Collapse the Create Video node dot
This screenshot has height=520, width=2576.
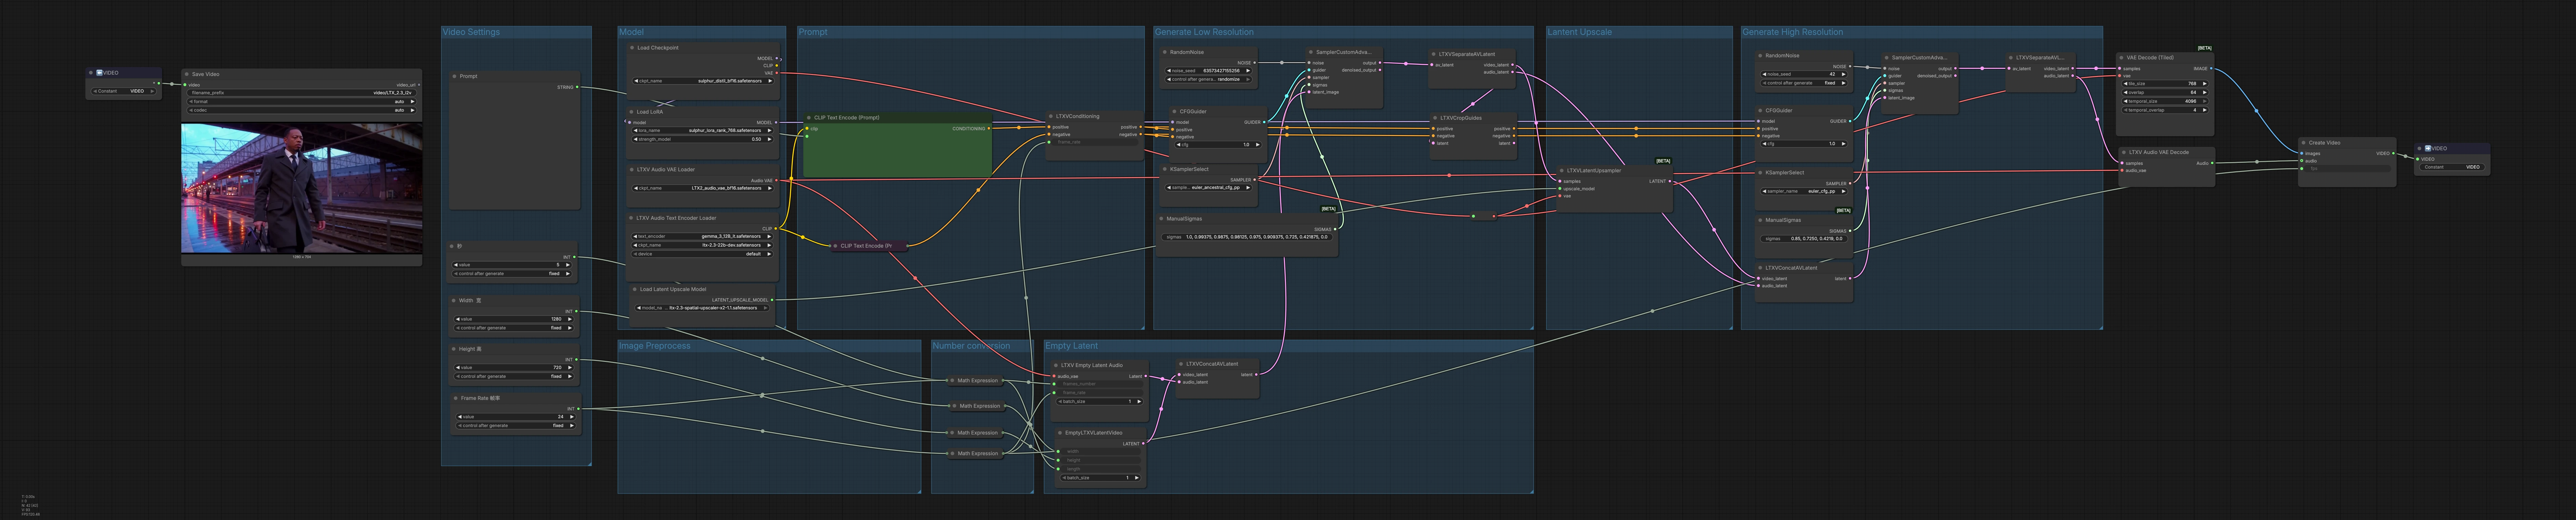pos(2304,143)
